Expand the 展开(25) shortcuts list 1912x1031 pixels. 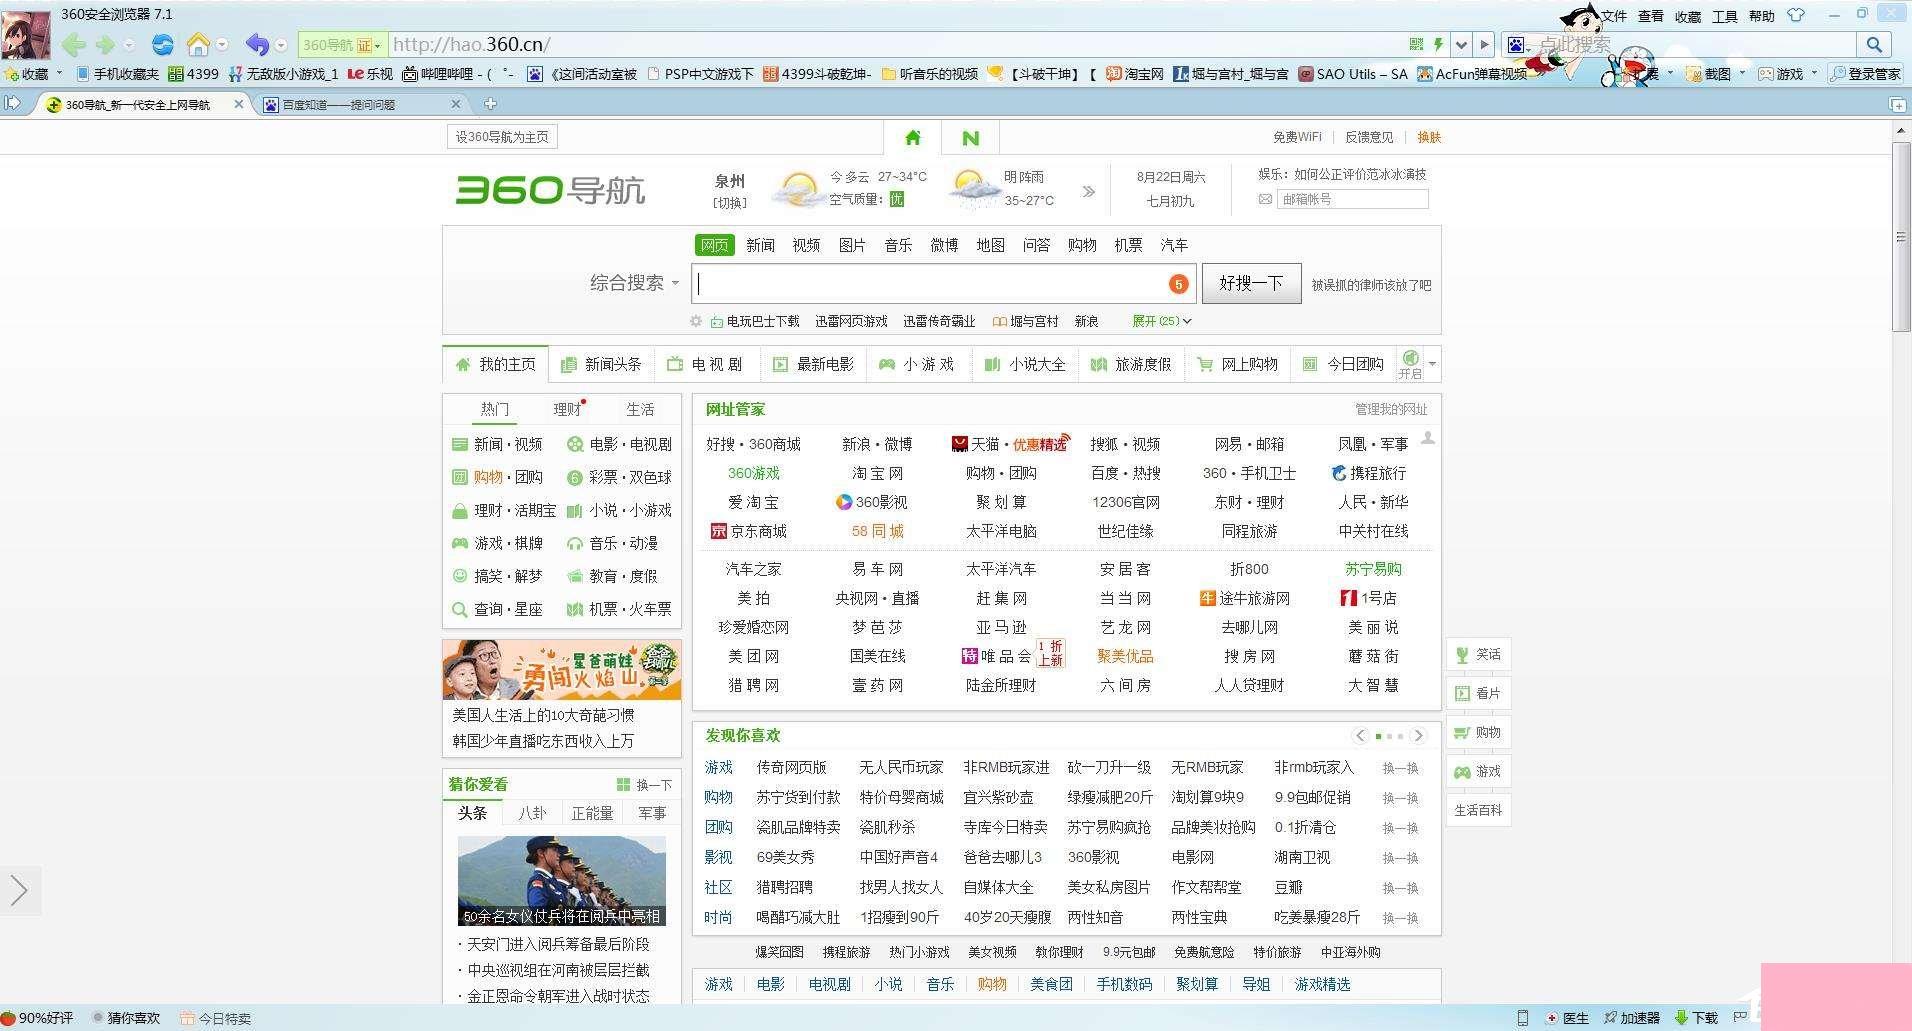pyautogui.click(x=1161, y=321)
